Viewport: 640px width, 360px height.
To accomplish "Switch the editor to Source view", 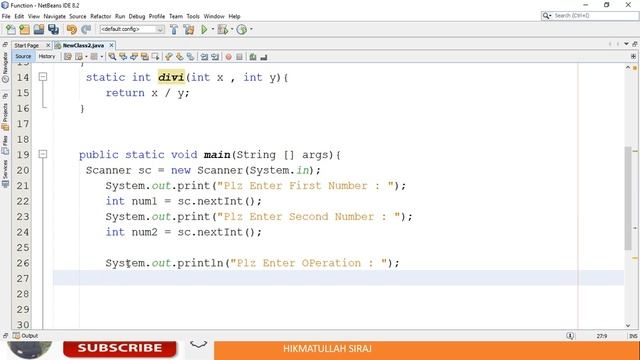I will 23,56.
